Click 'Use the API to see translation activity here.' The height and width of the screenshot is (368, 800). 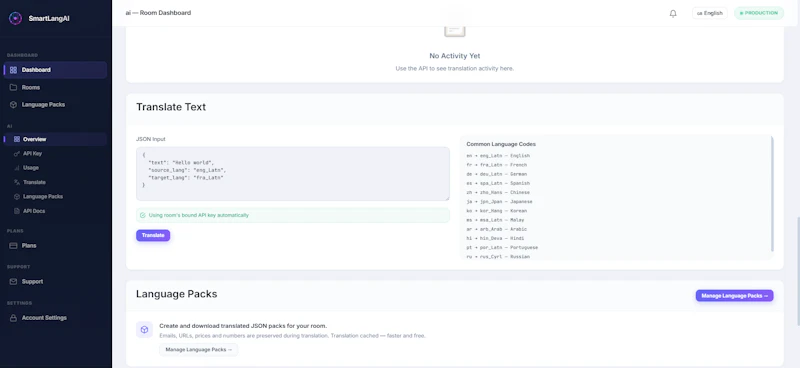pyautogui.click(x=455, y=68)
